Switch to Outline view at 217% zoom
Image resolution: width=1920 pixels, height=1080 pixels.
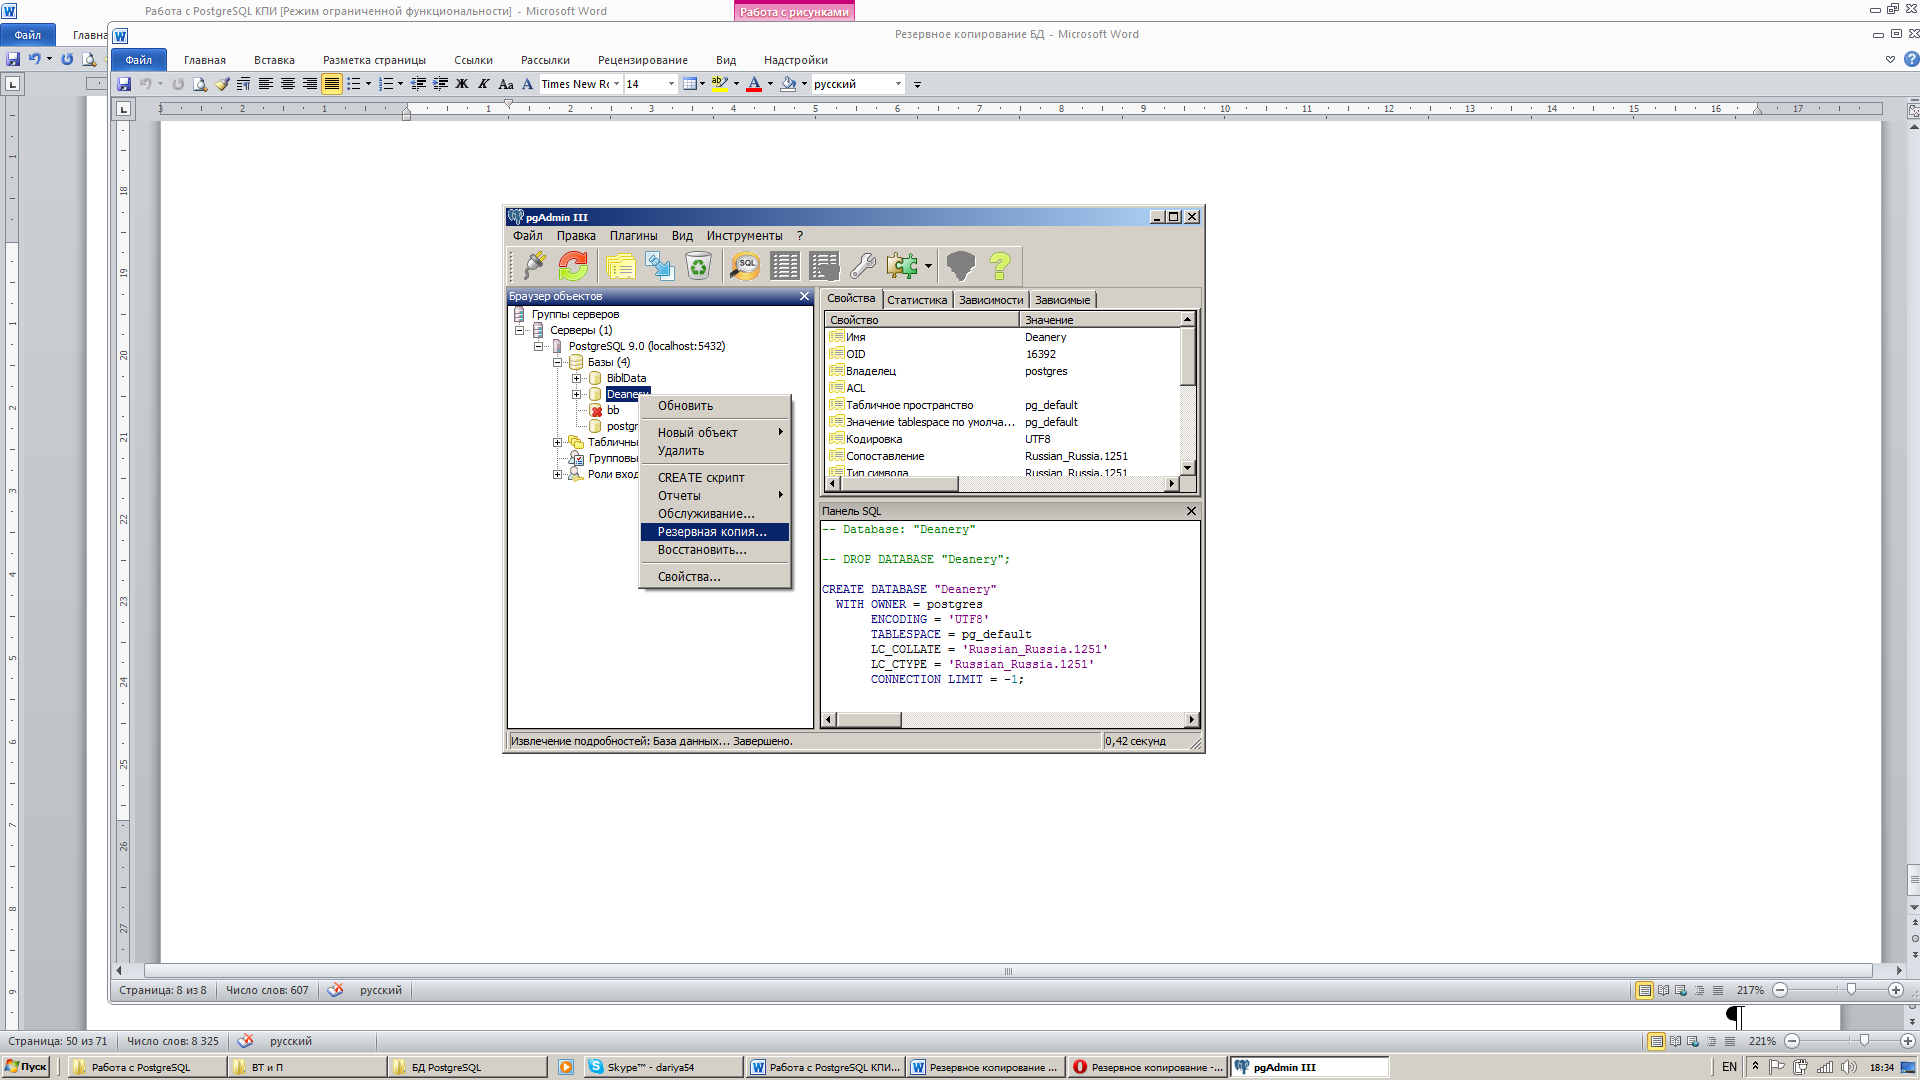1699,990
